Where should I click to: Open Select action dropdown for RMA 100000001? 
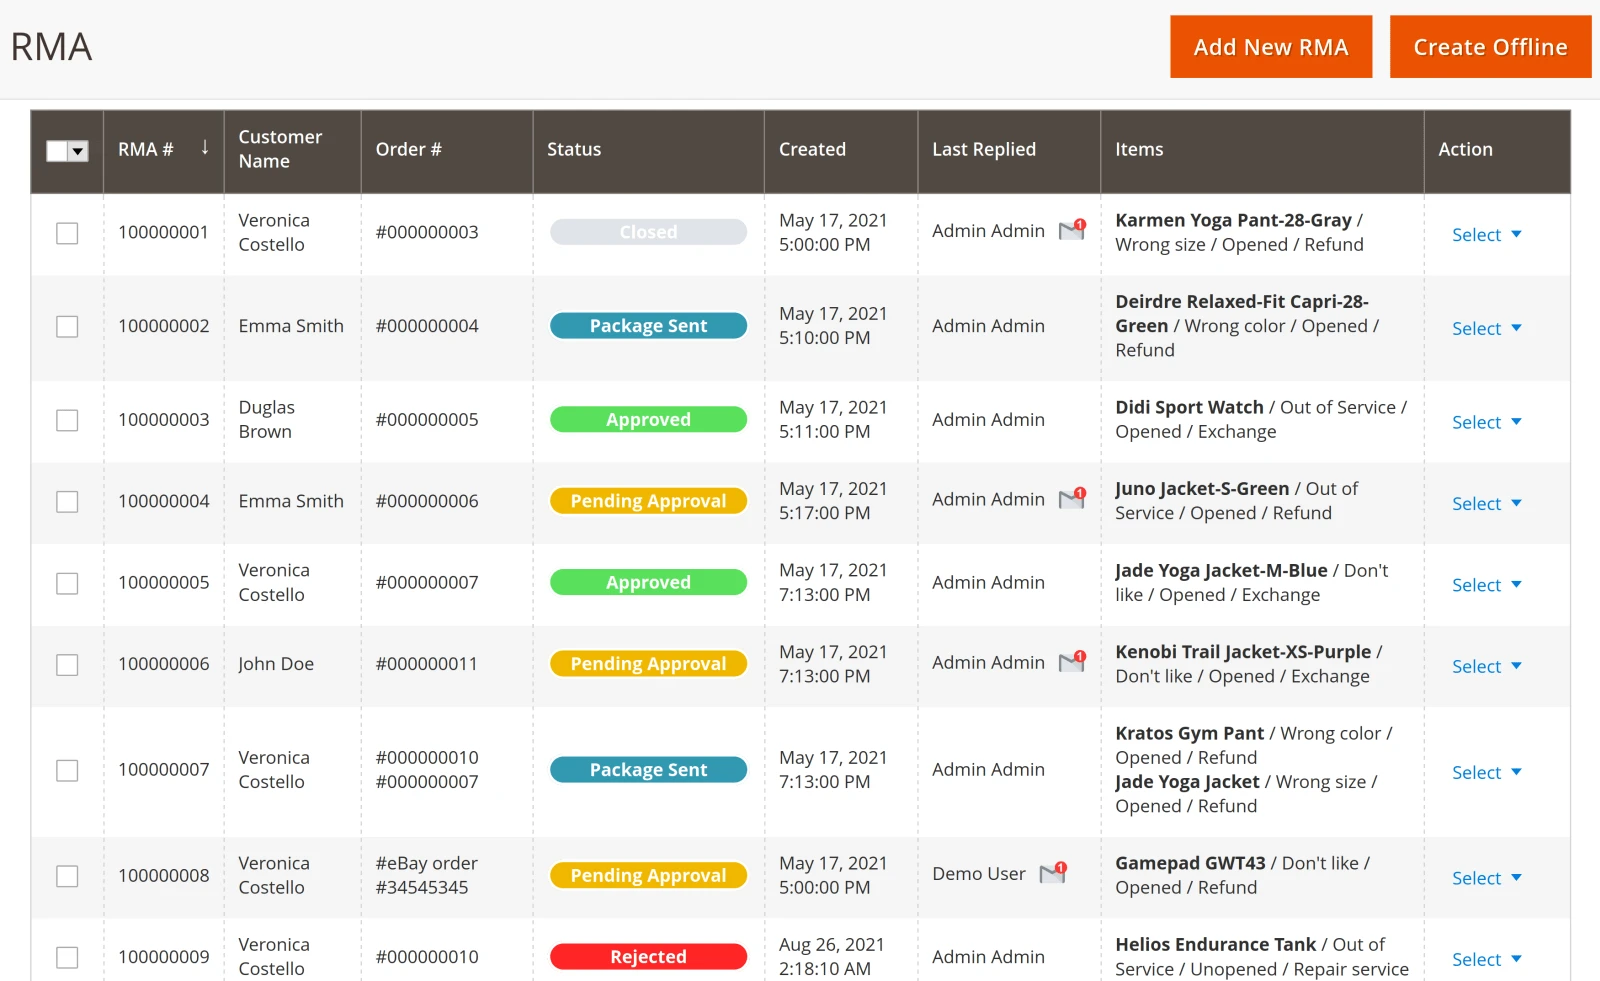click(x=1486, y=235)
